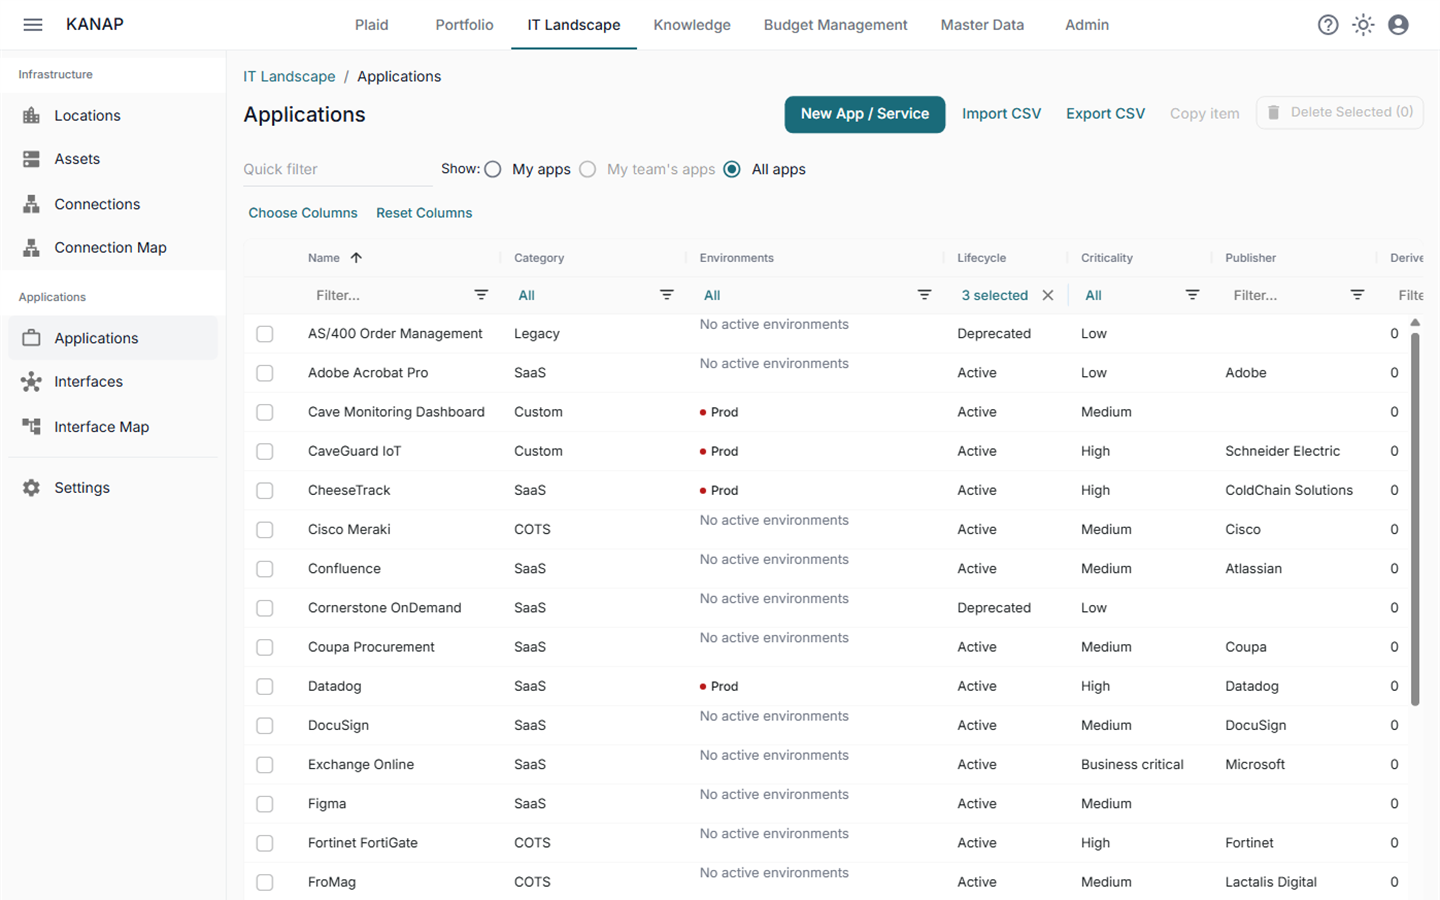Open the Budget Management tab

[x=836, y=25]
